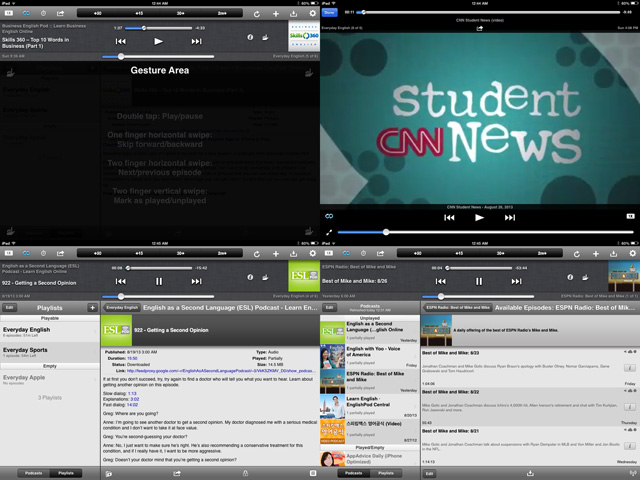Select Everyday English playlist in bottom-left screenshot
640x480 pixels.
click(x=50, y=332)
